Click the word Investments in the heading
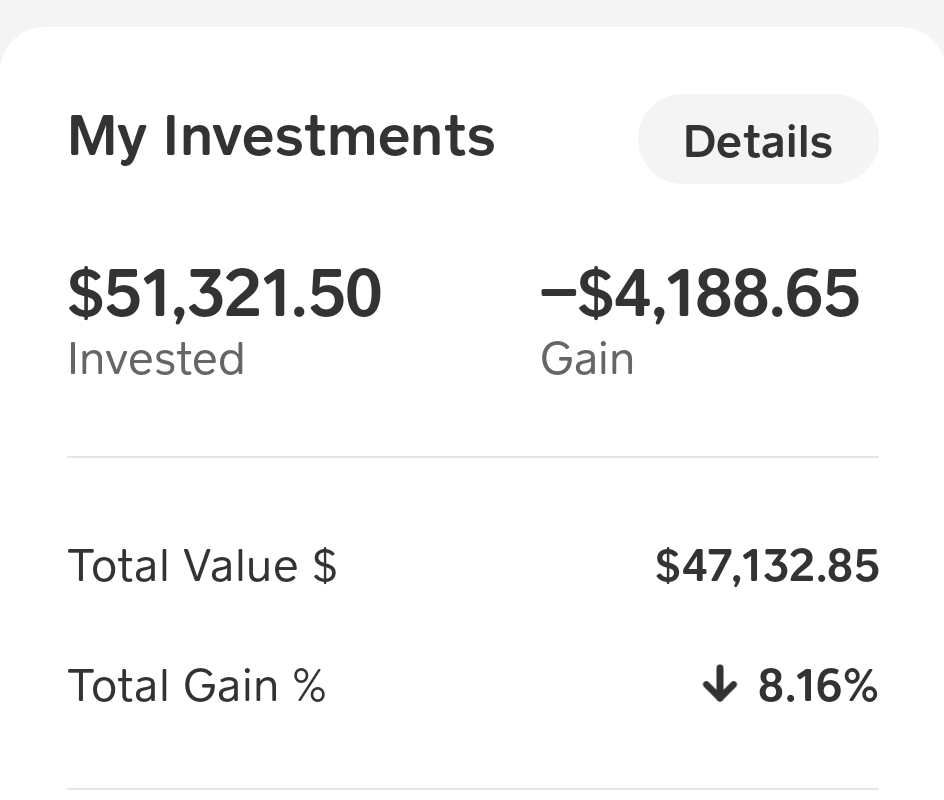 (329, 135)
